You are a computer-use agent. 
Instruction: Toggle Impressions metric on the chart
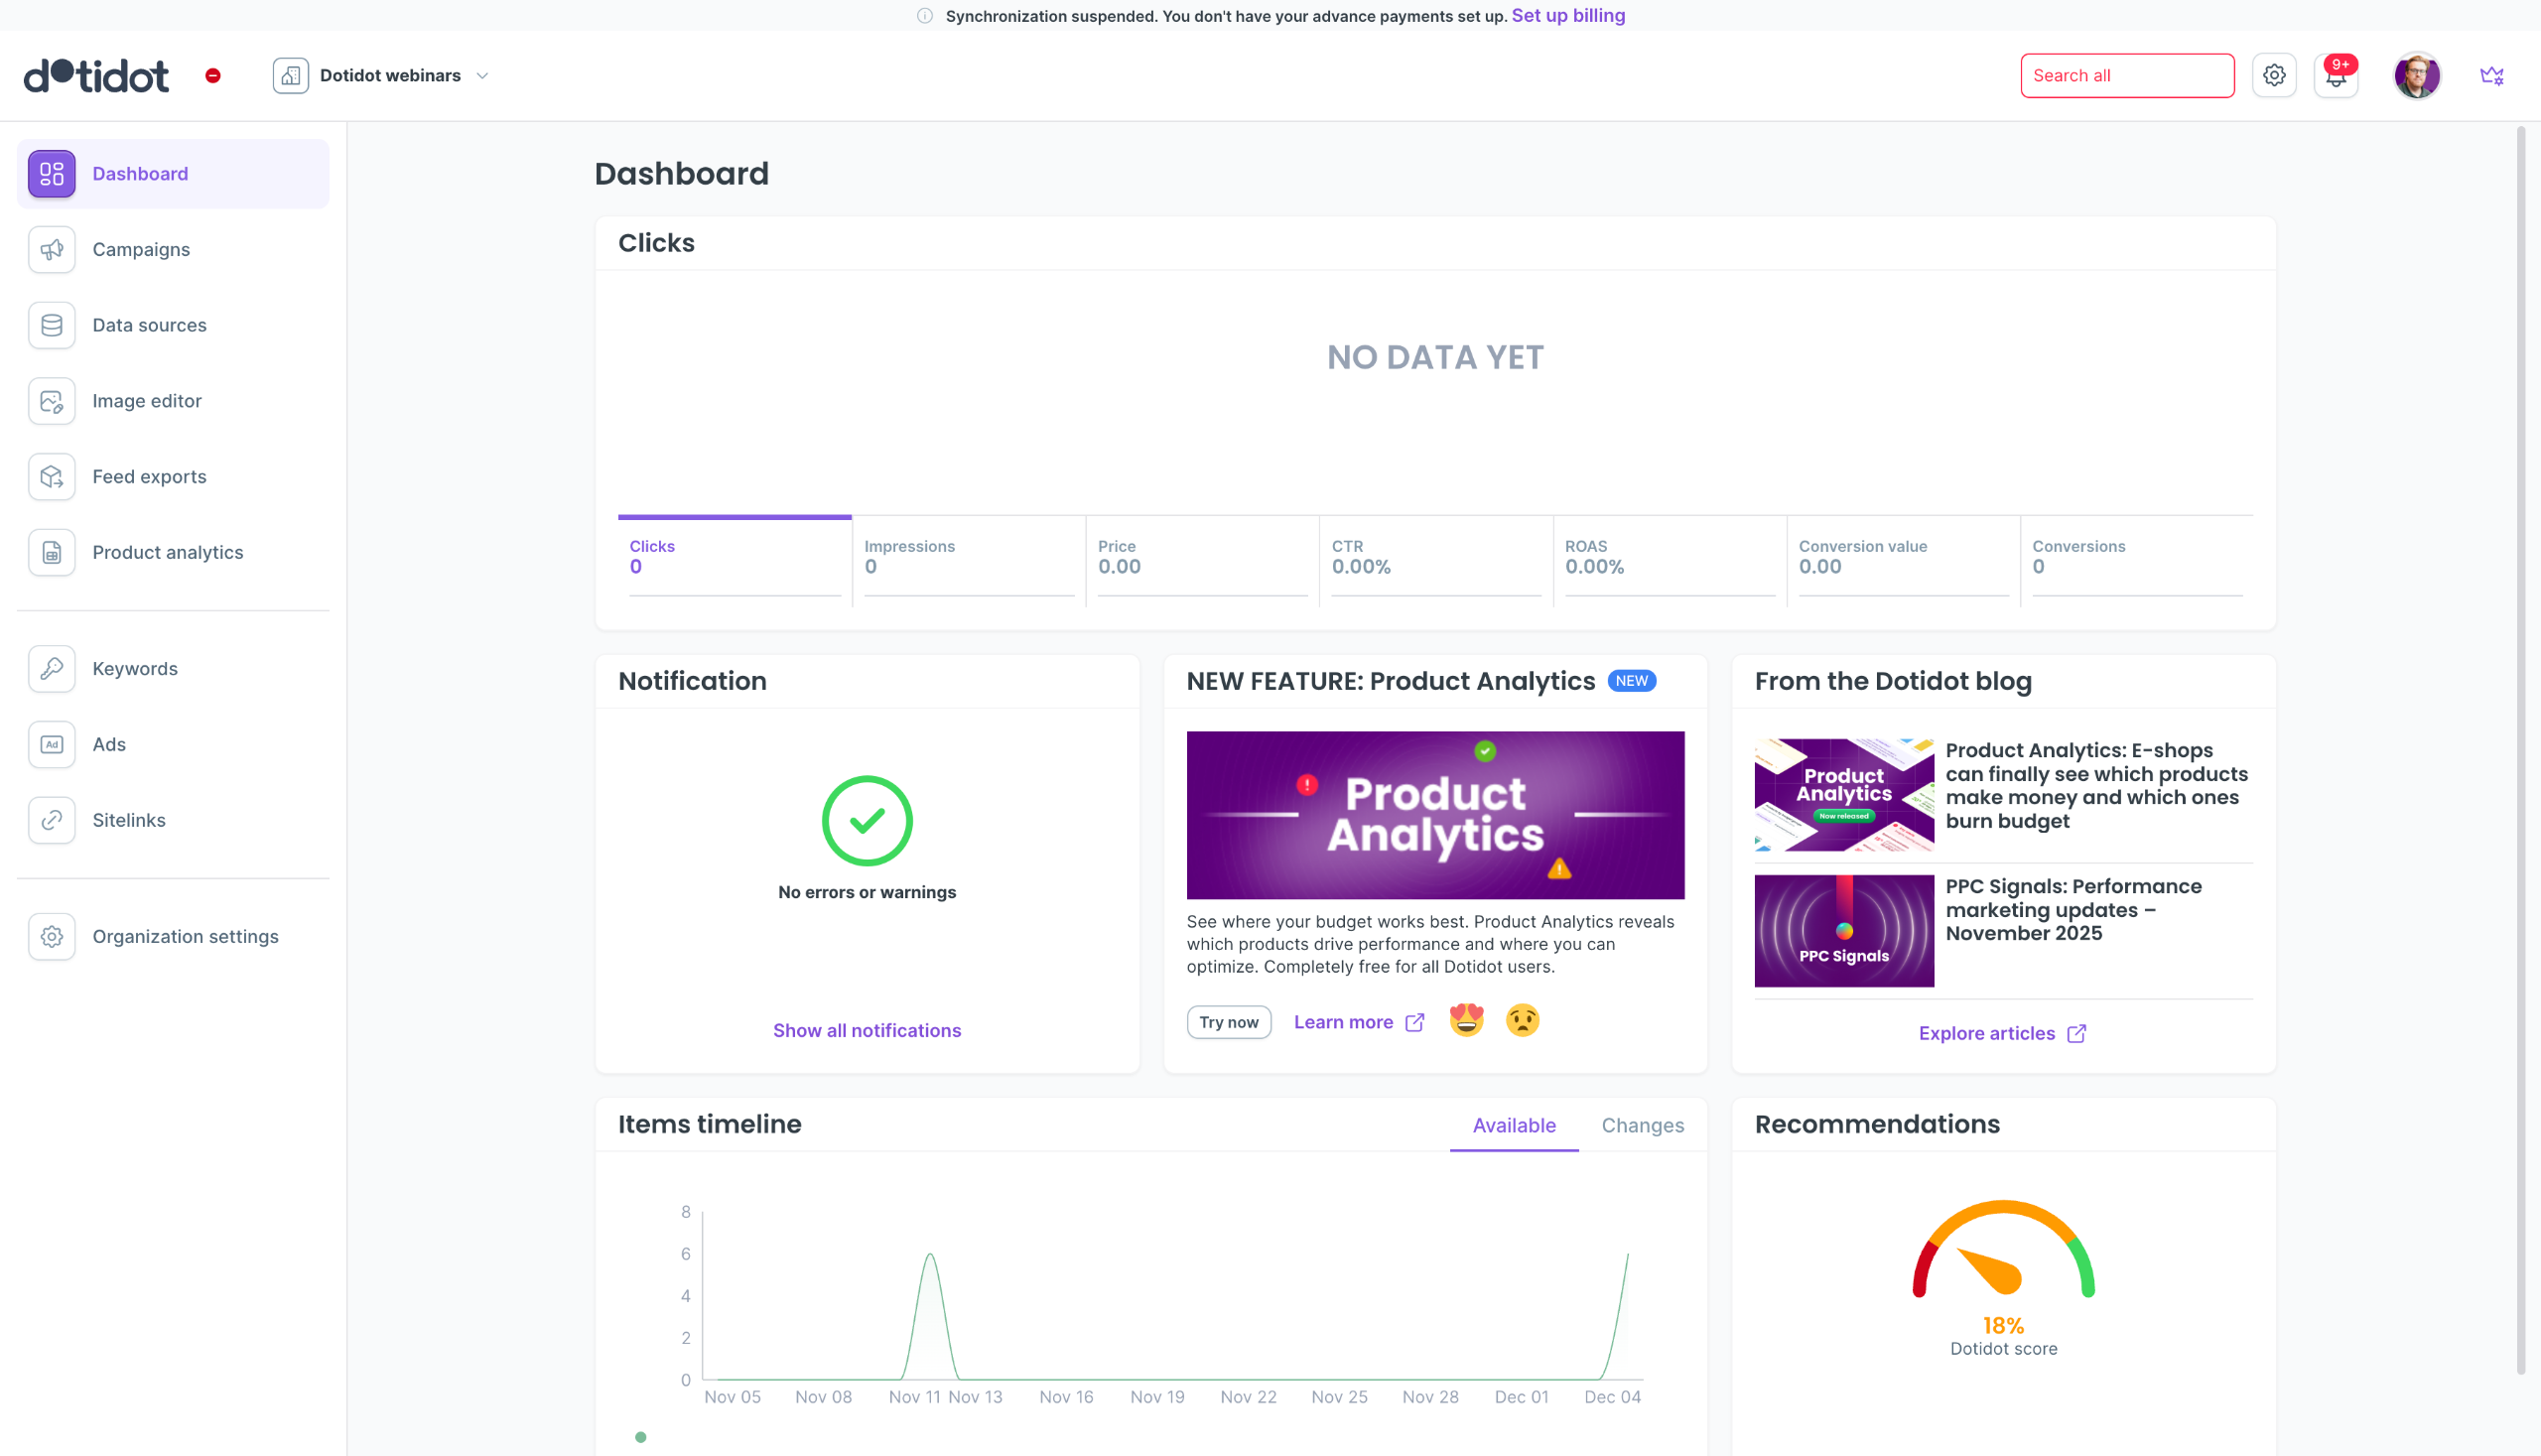pos(968,557)
